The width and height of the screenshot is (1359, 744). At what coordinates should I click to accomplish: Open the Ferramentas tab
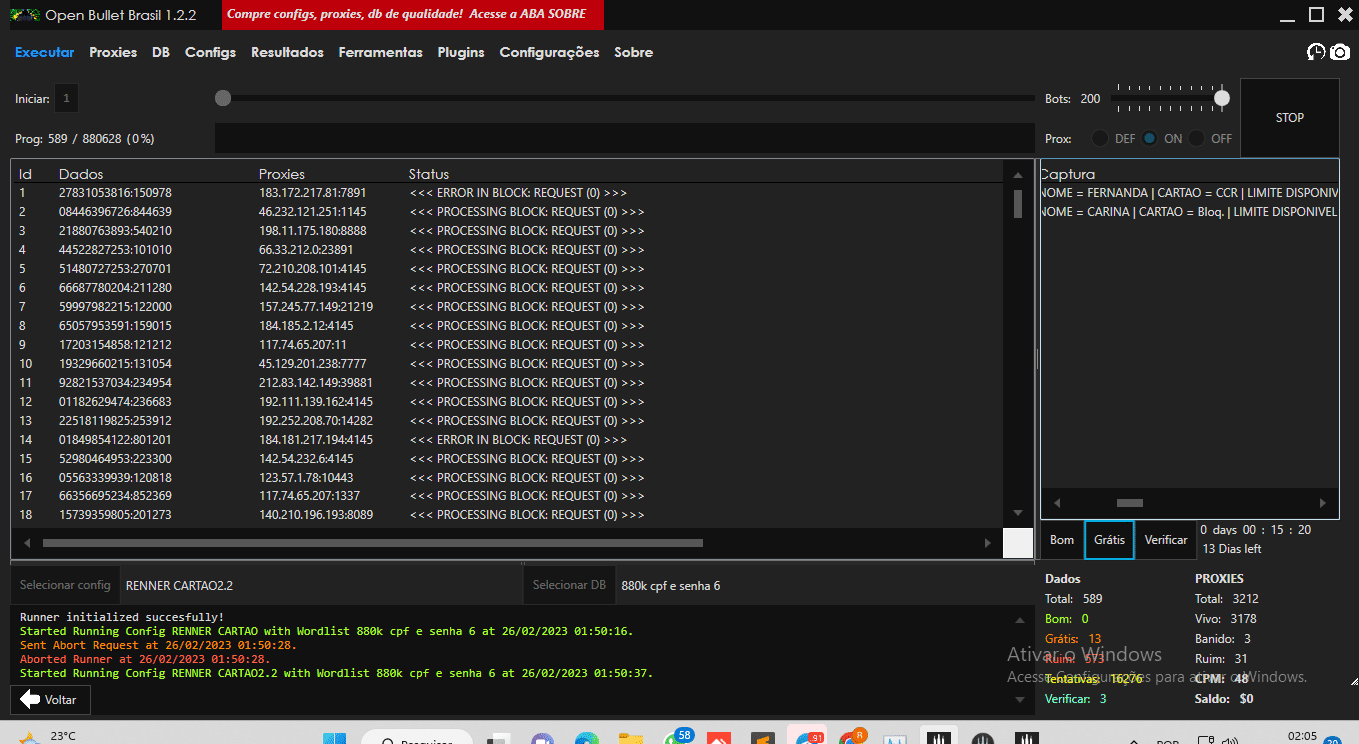(x=380, y=52)
